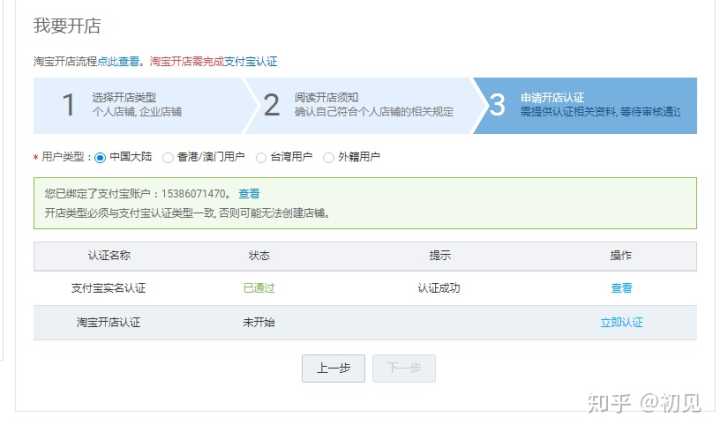Open the 点此查看 process link
720x432 pixels.
[x=118, y=61]
